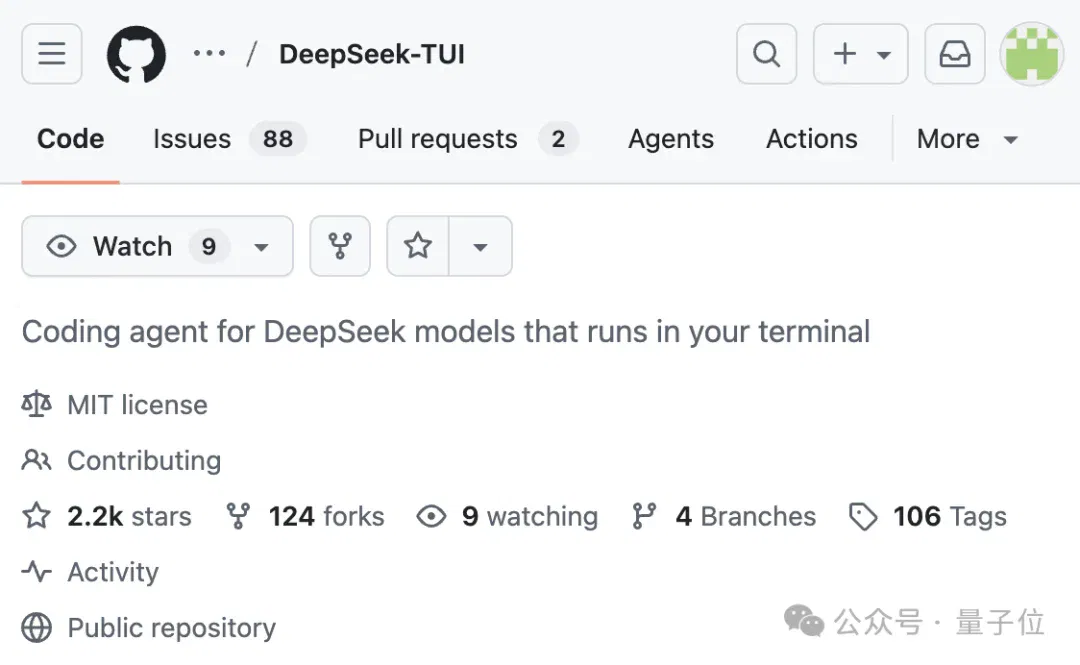Open the star lists dropdown arrow
Viewport: 1080px width, 665px height.
pyautogui.click(x=481, y=246)
